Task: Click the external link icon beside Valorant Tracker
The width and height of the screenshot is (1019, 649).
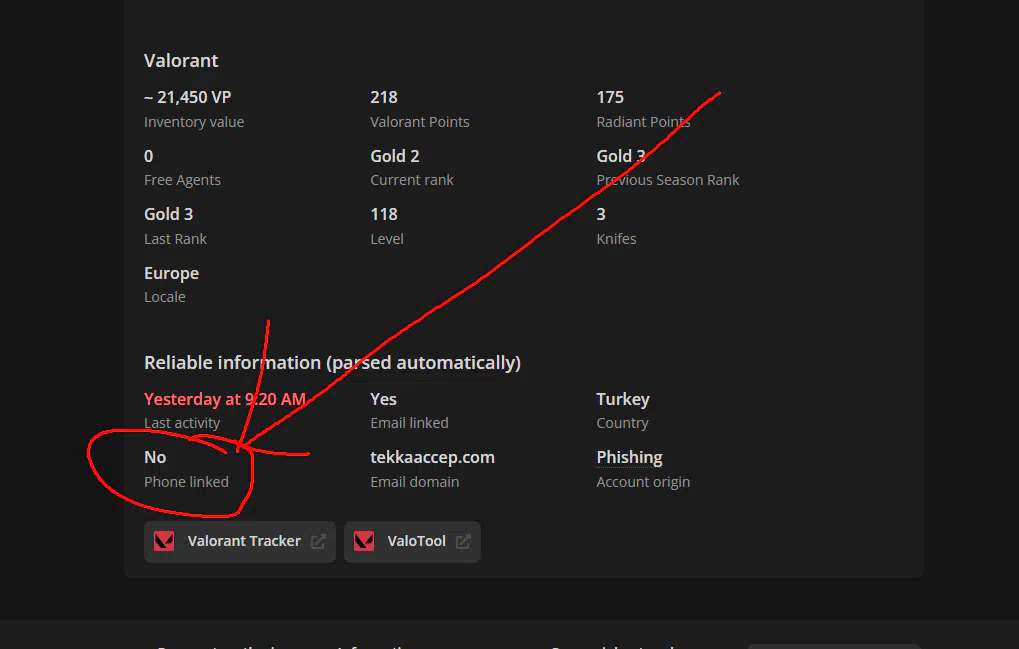Action: click(318, 541)
